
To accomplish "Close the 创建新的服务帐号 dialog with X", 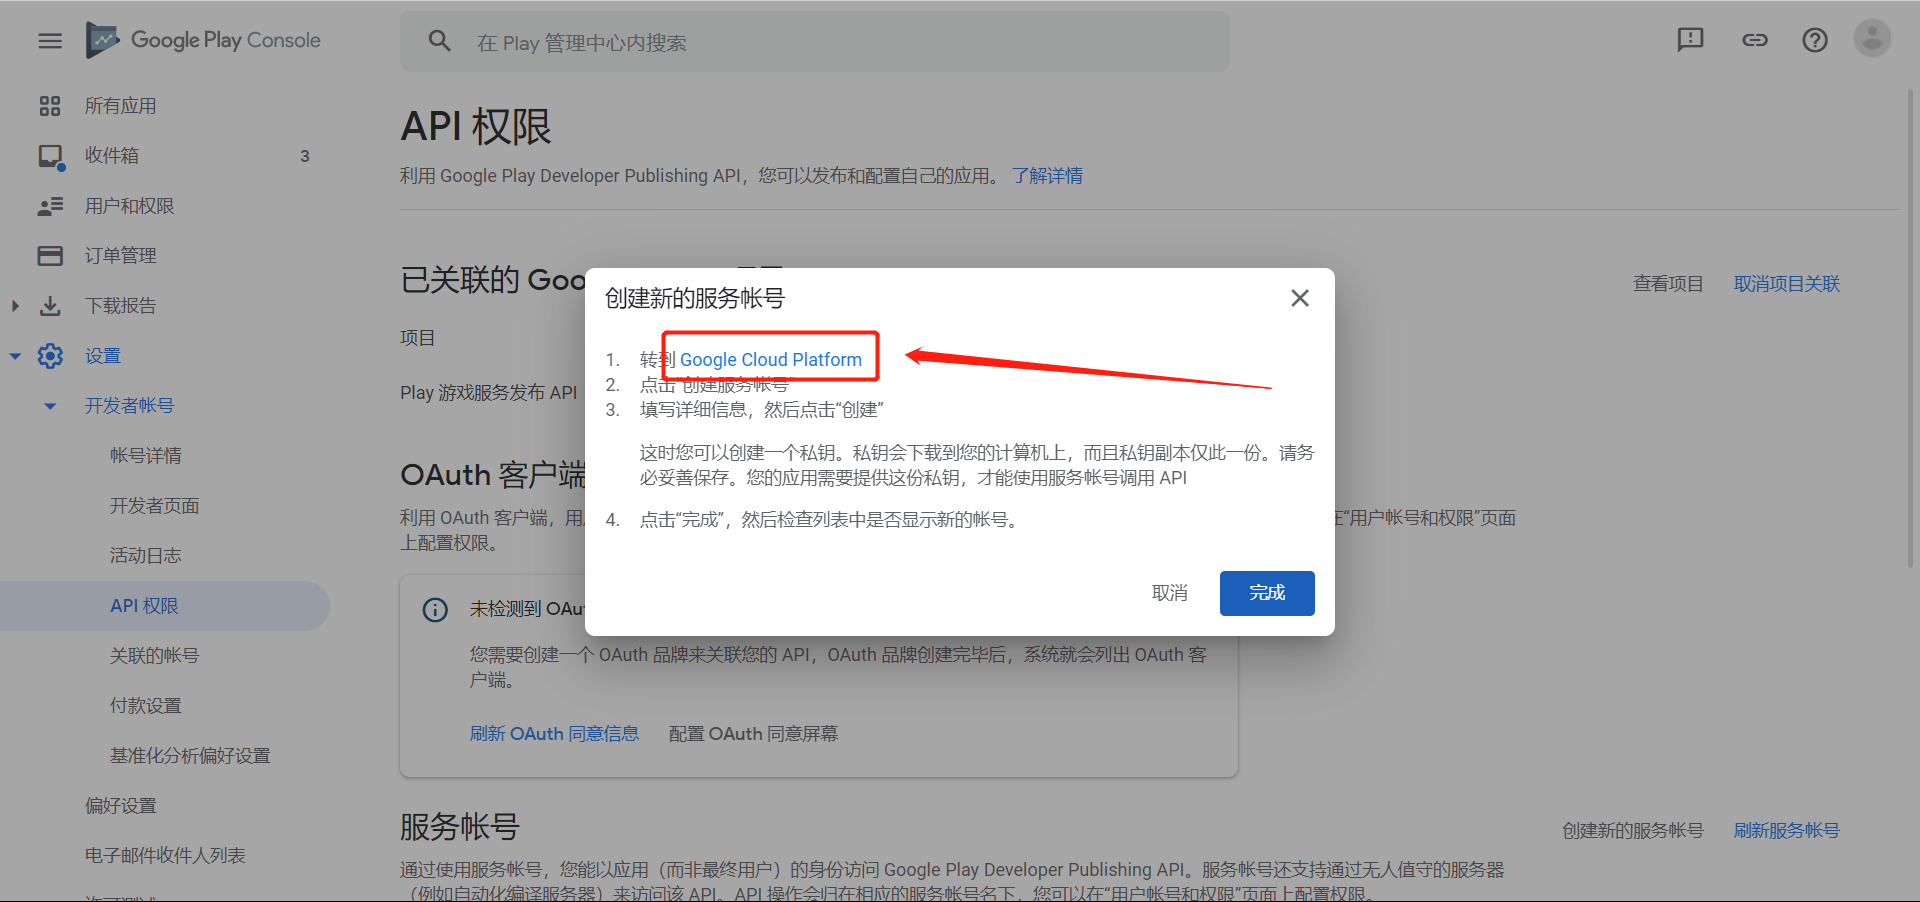I will (1300, 298).
